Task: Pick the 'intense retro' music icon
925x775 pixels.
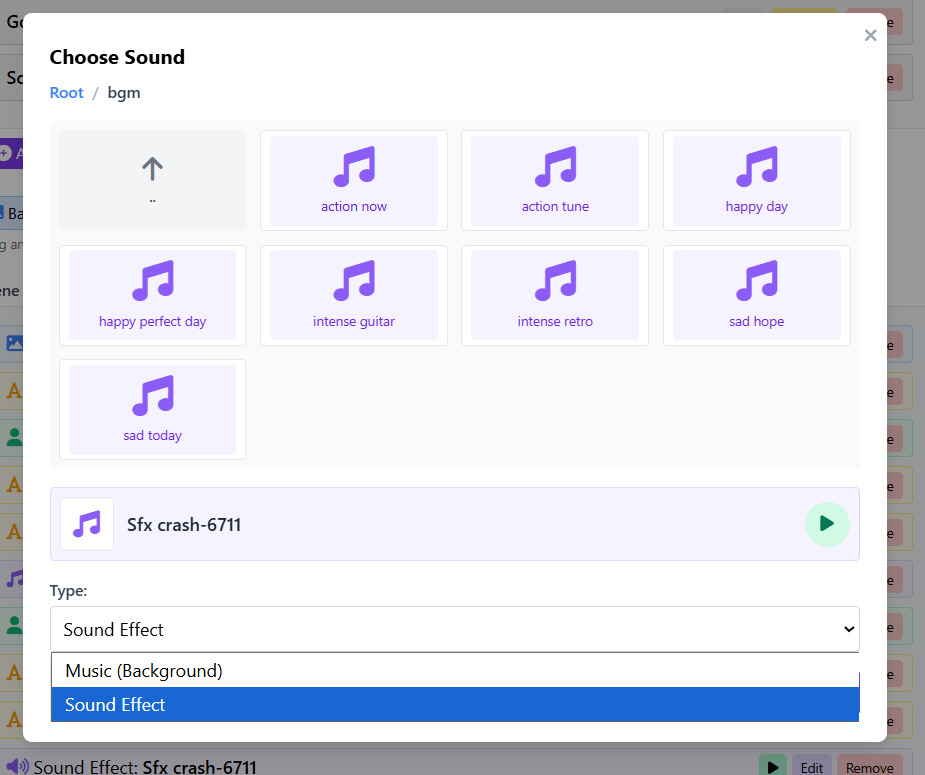Action: click(x=555, y=295)
